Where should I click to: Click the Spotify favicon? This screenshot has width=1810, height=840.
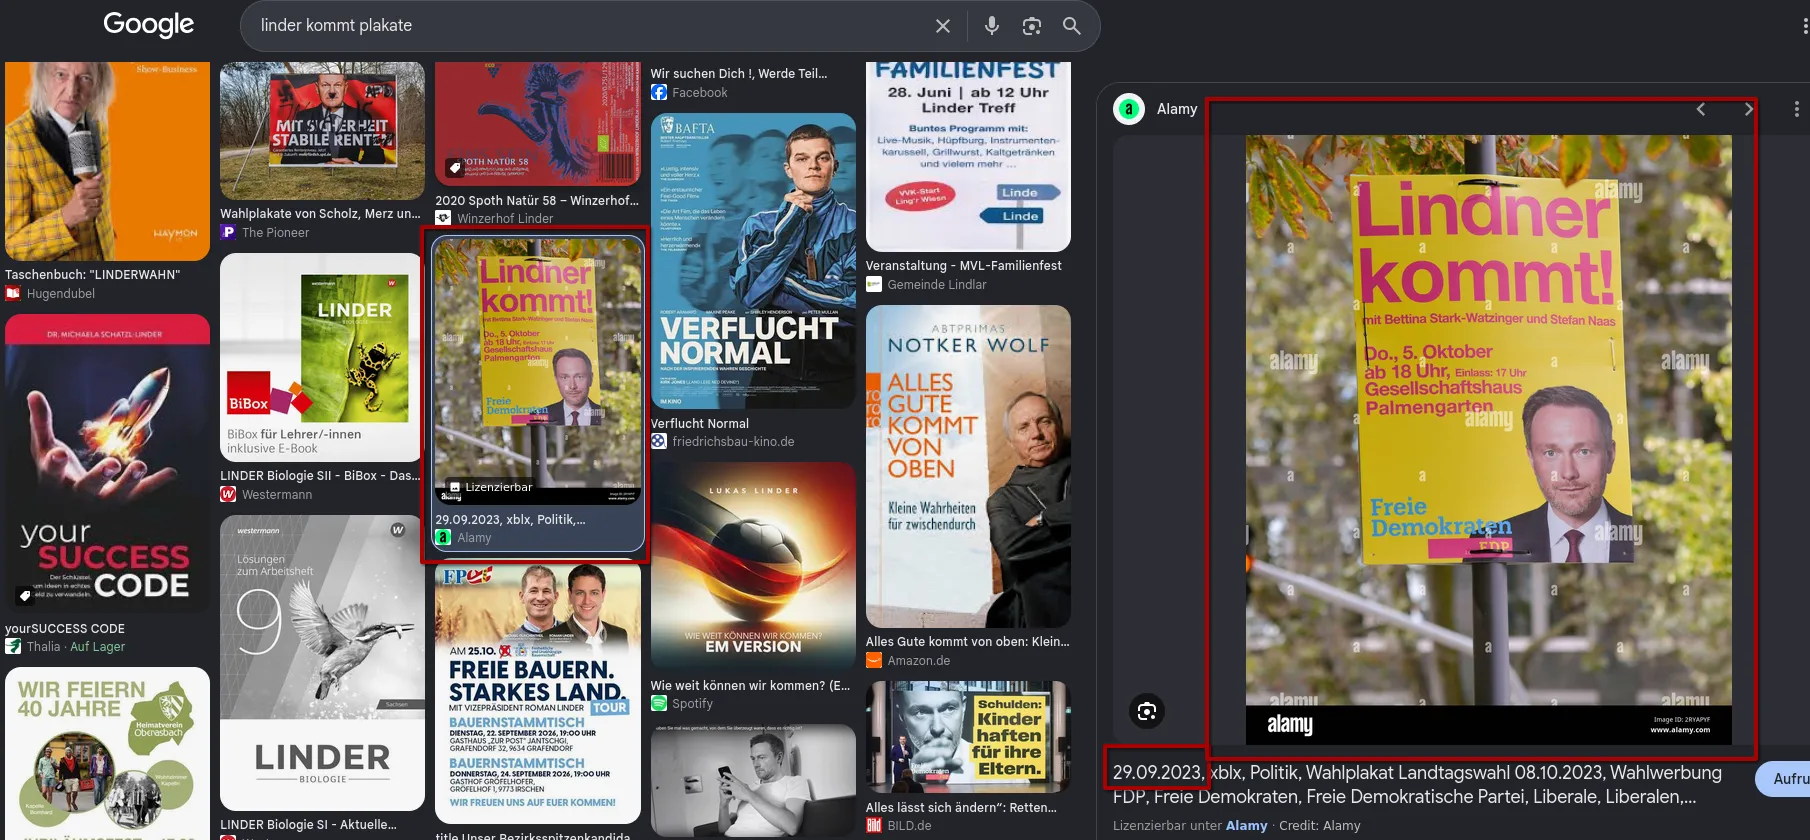pyautogui.click(x=659, y=704)
